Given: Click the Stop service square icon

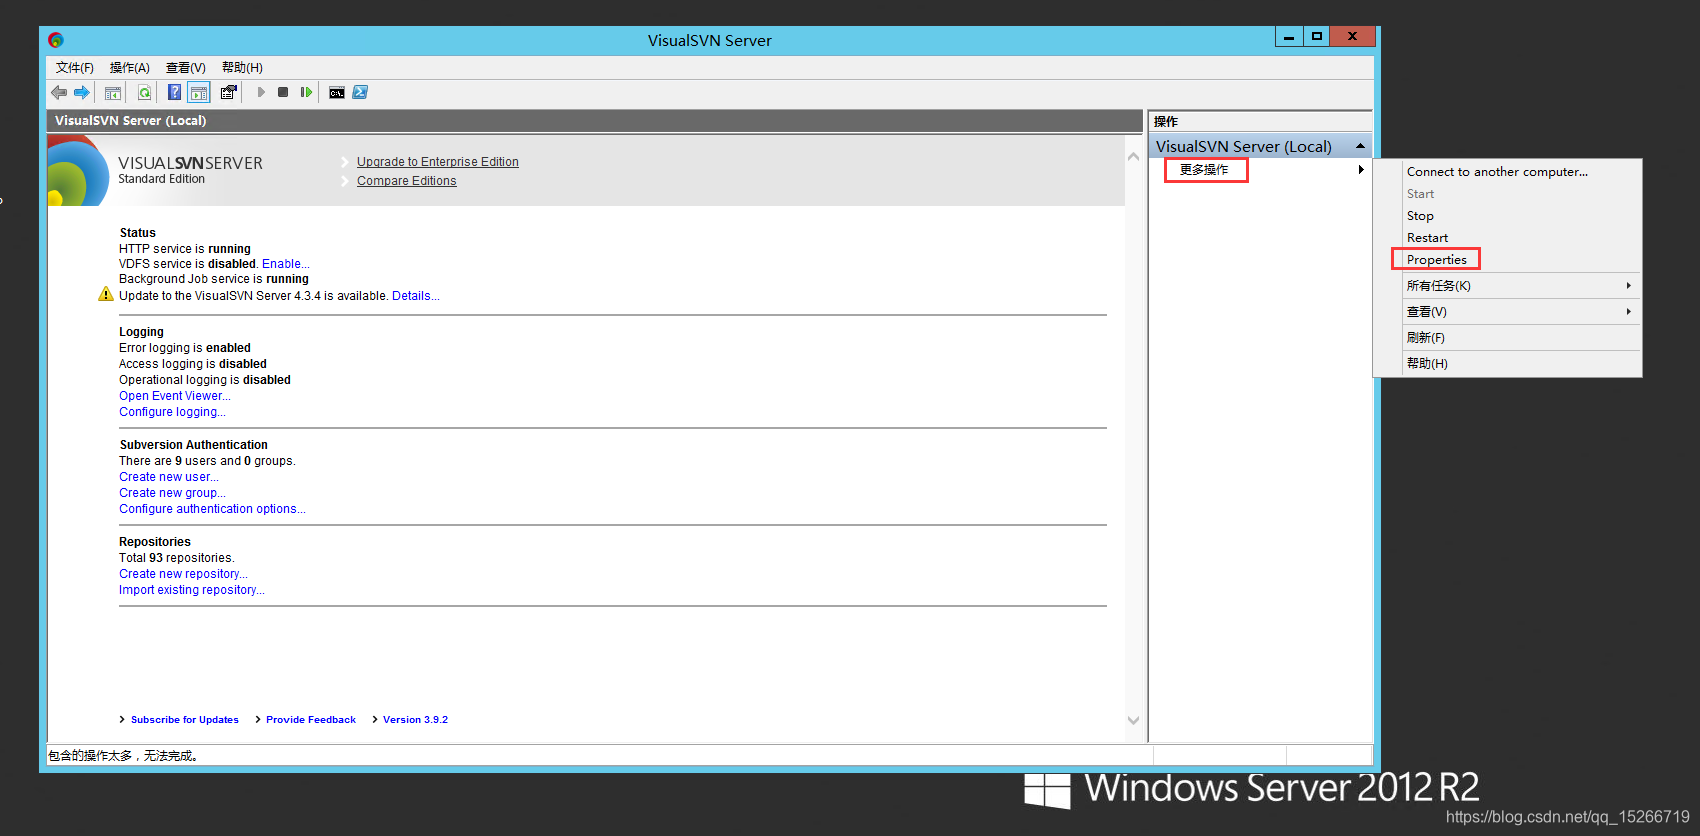Looking at the screenshot, I should pyautogui.click(x=283, y=92).
